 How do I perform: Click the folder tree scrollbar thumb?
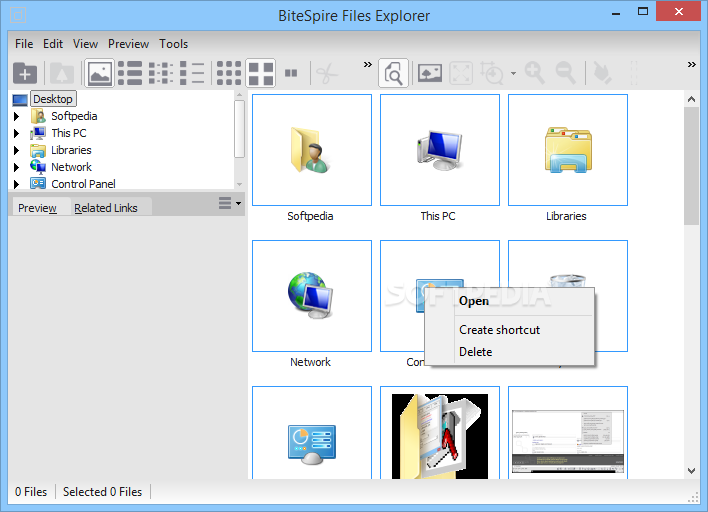[239, 129]
